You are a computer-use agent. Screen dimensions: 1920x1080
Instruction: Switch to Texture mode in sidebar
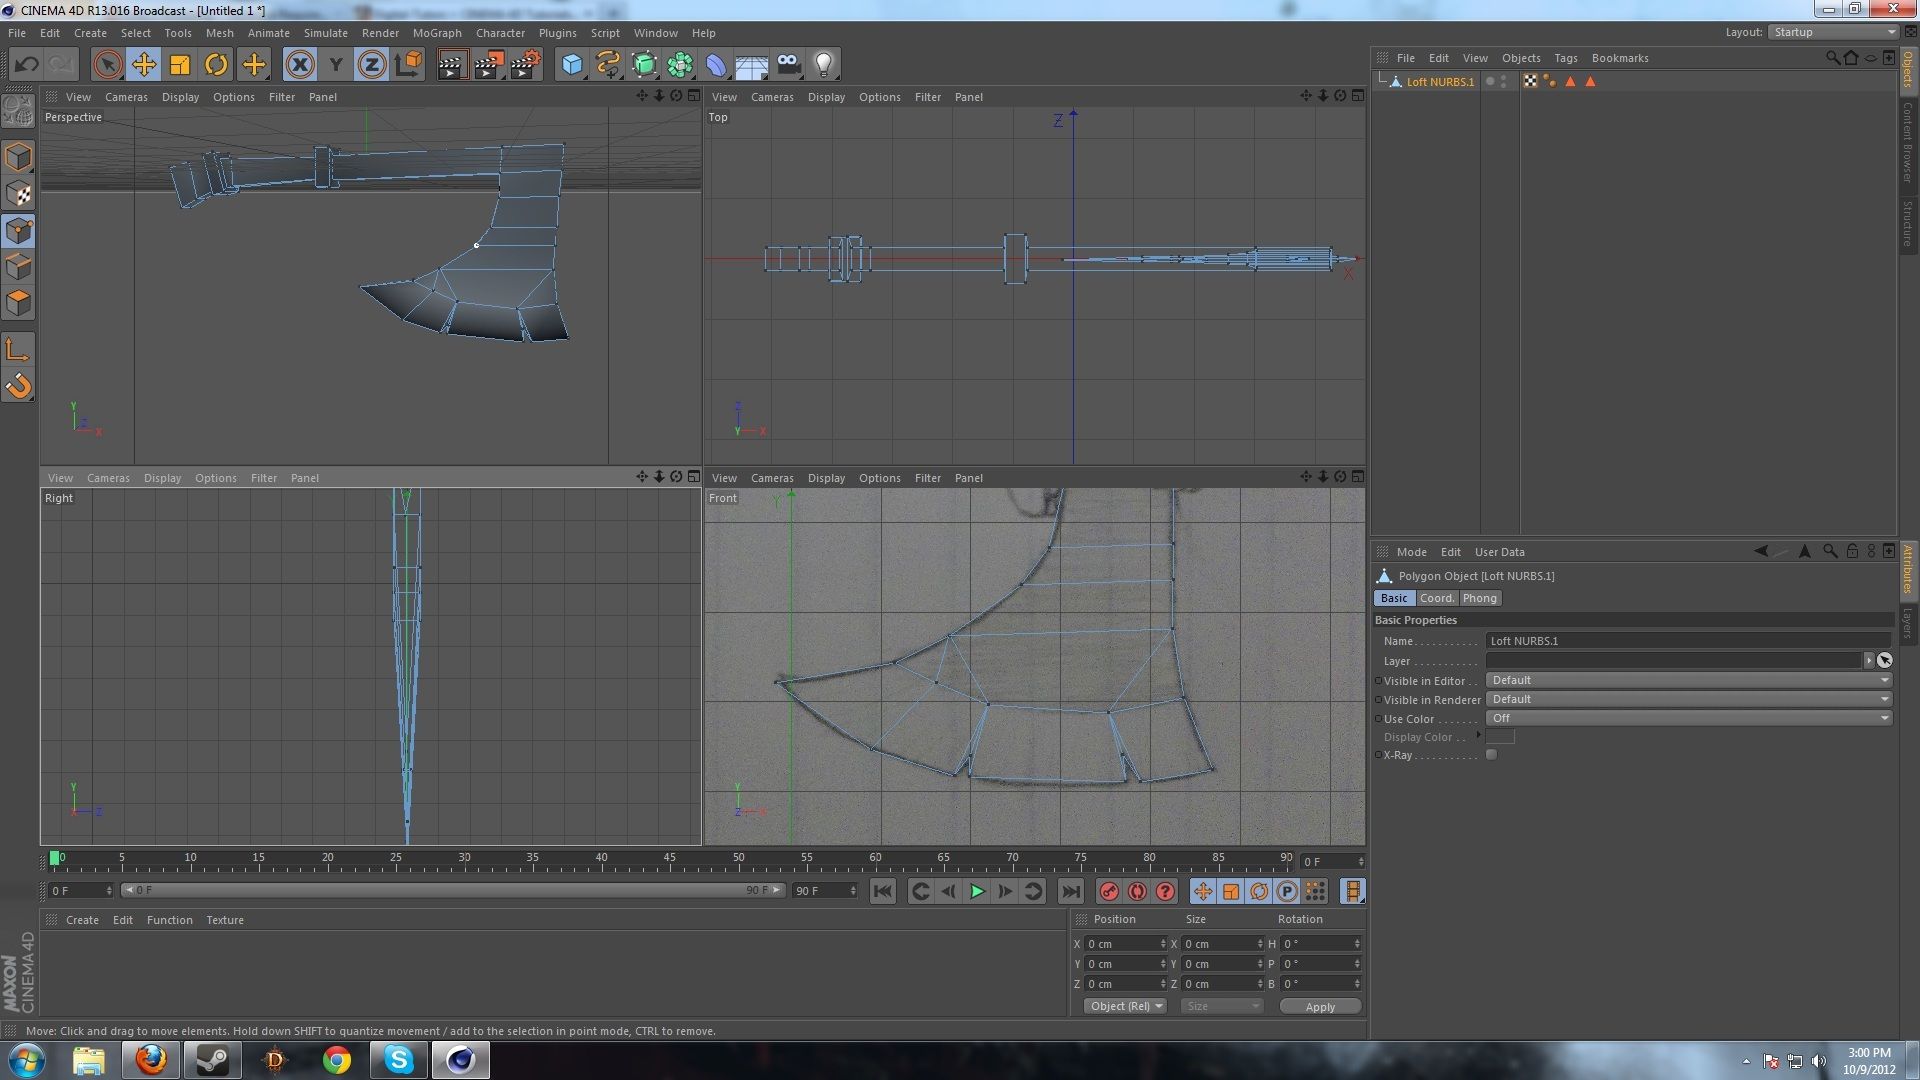[18, 194]
